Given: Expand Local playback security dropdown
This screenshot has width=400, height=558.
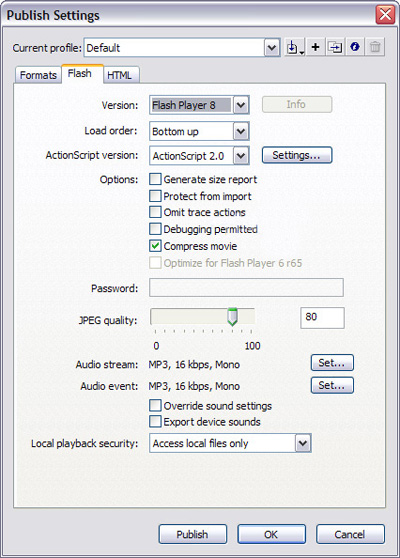Looking at the screenshot, I should point(303,443).
